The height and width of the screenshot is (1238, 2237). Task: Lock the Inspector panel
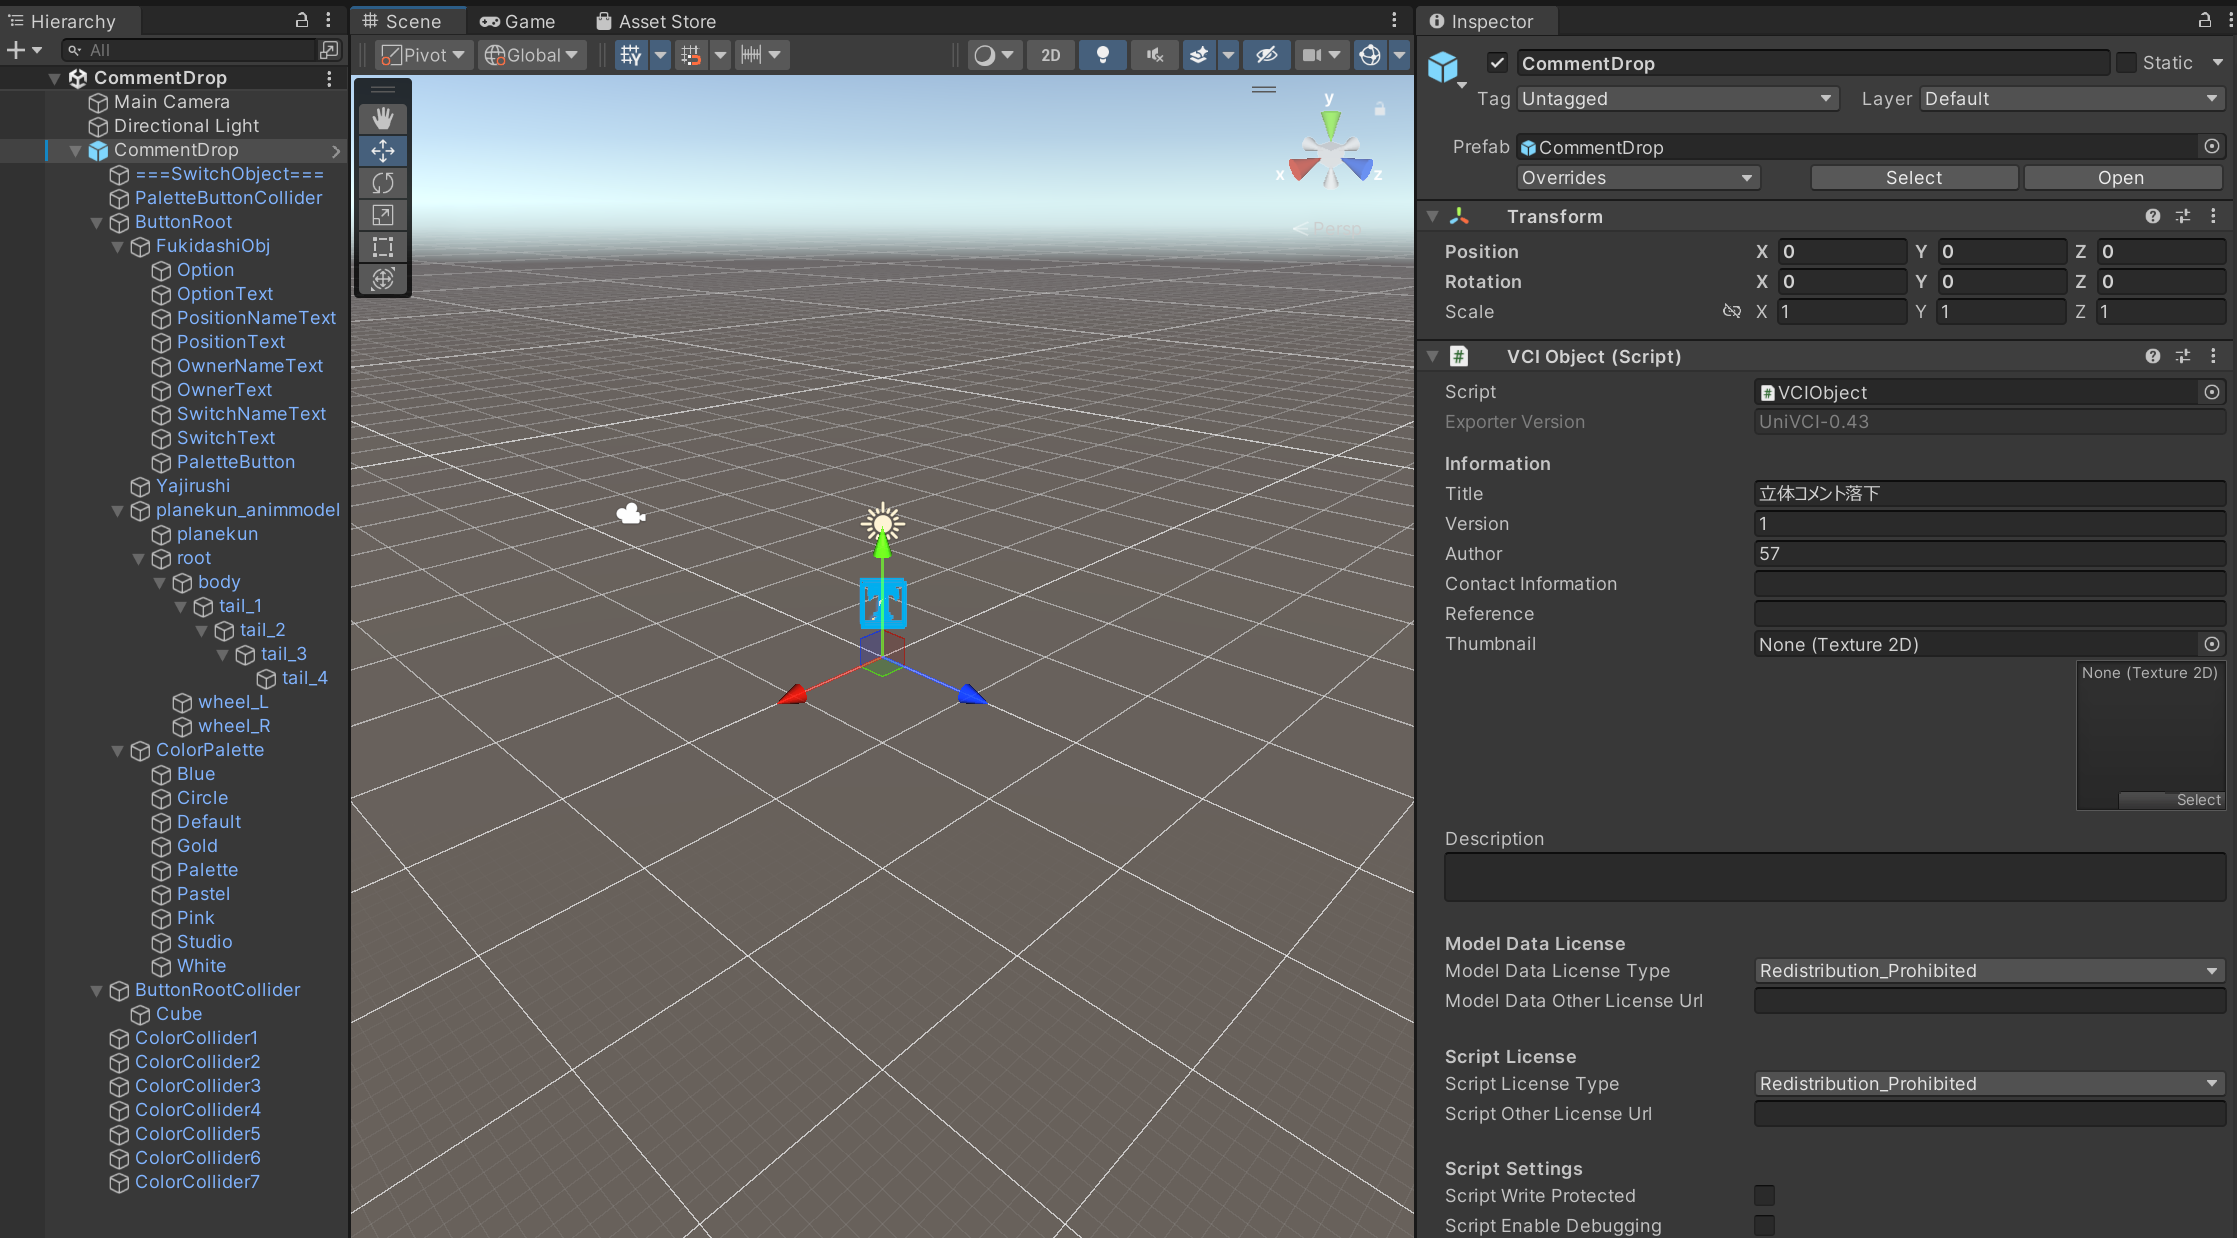pos(2205,20)
